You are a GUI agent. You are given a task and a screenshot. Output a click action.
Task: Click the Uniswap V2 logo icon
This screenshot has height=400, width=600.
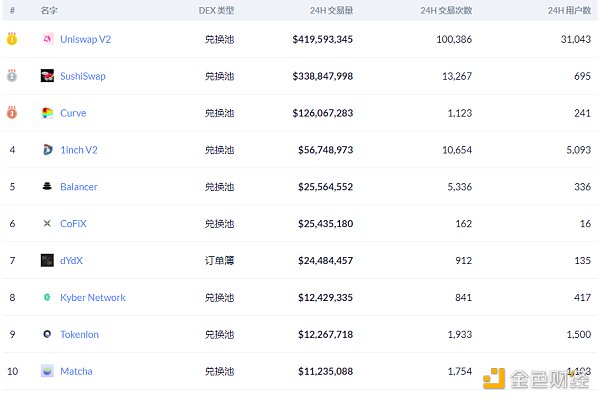tap(47, 39)
